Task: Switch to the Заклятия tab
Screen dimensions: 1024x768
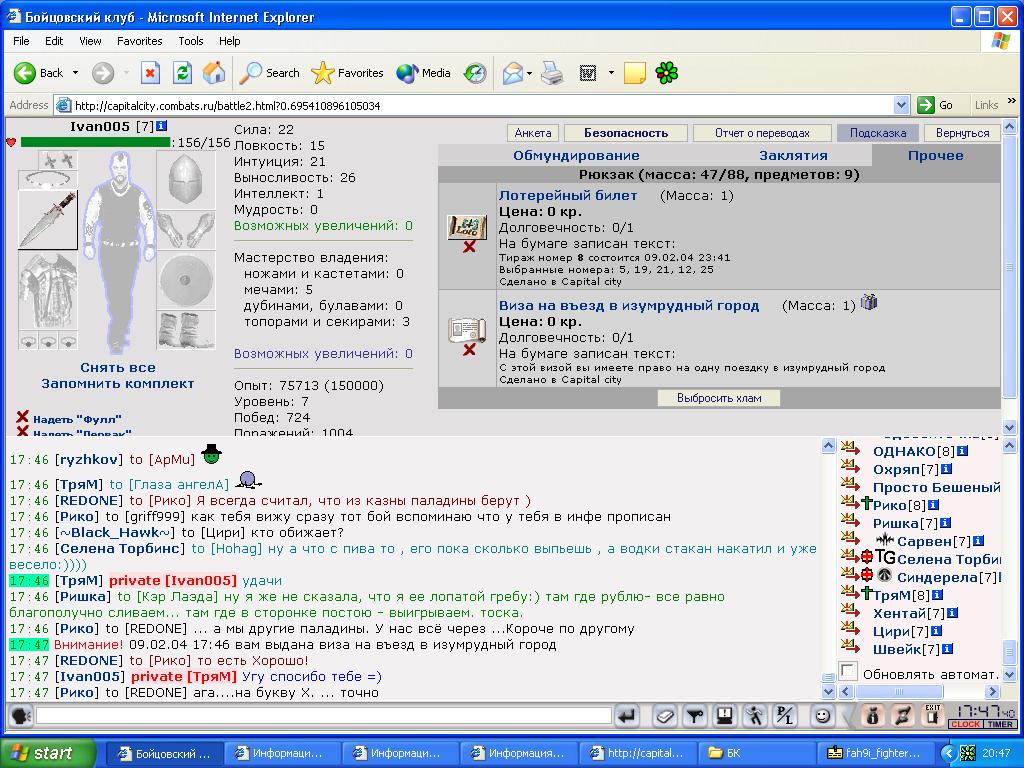Action: click(x=793, y=155)
